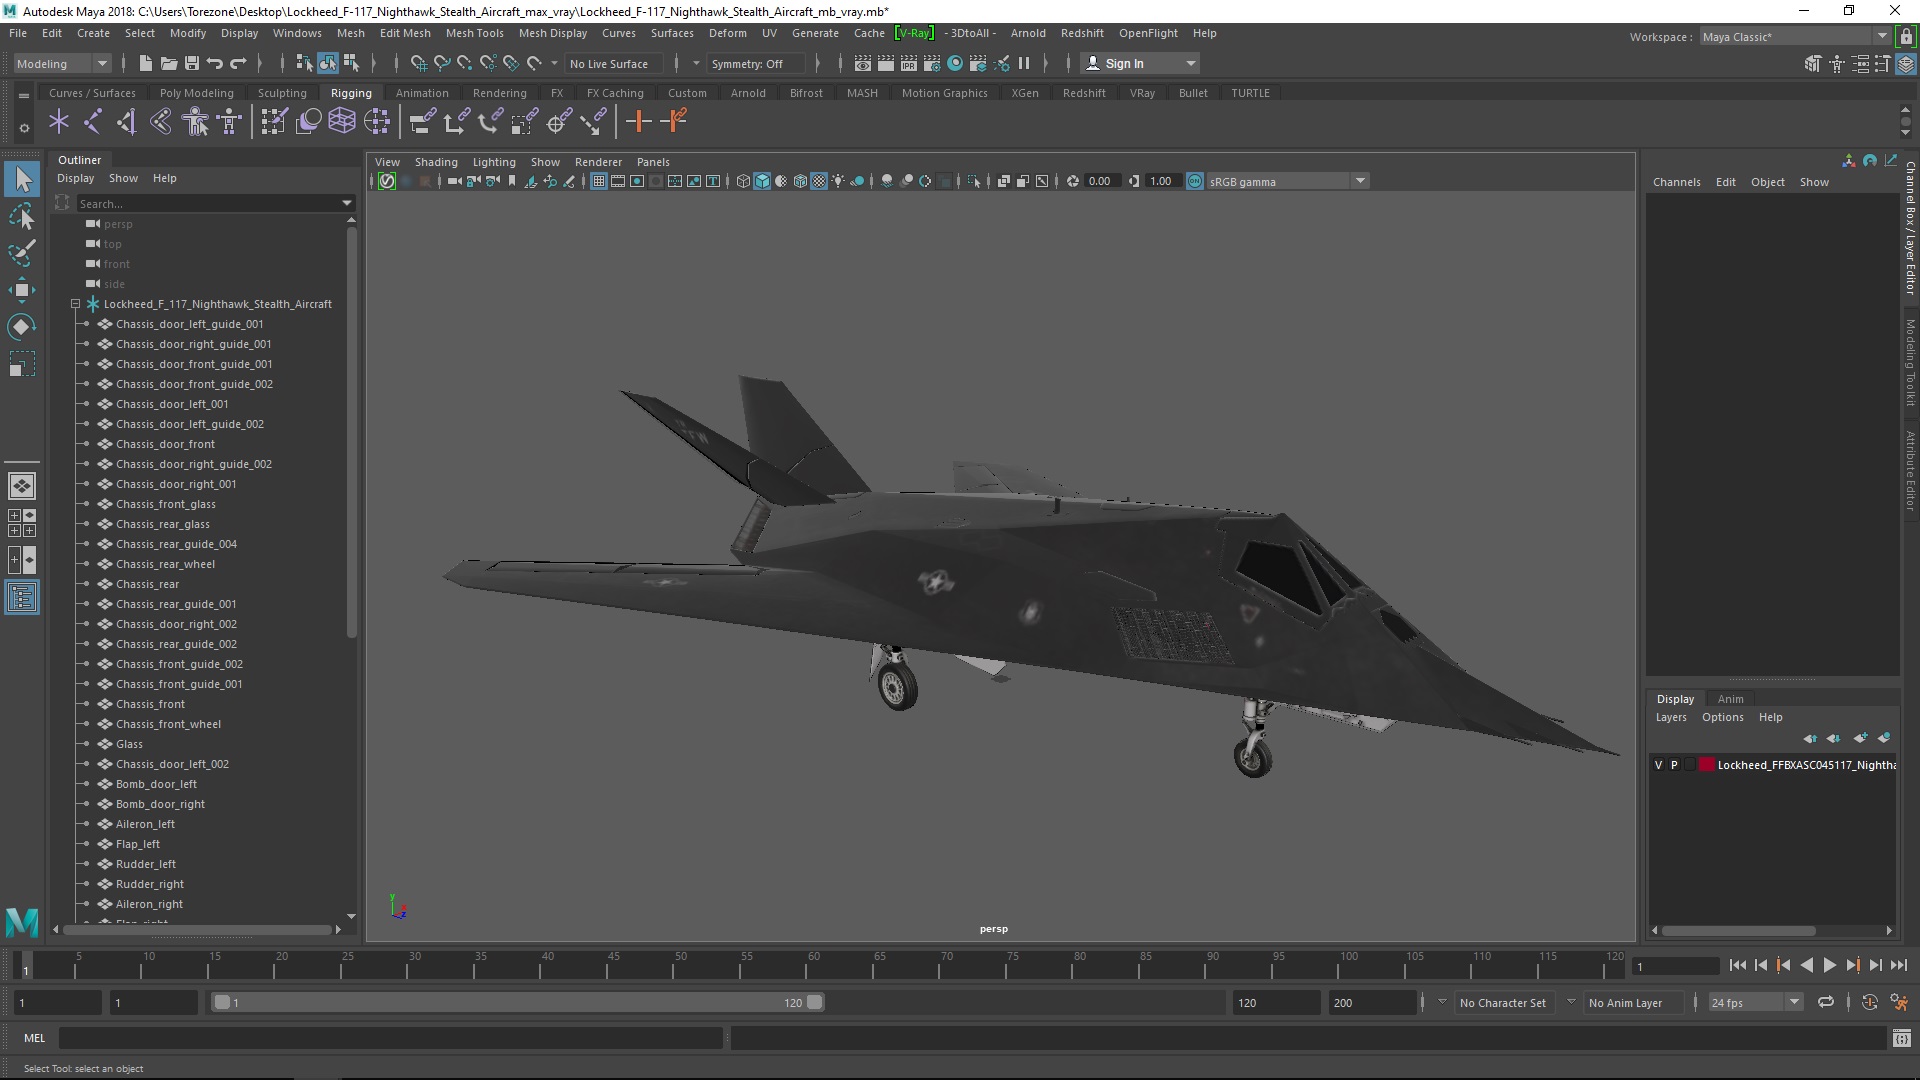Screen dimensions: 1920x1080
Task: Click the MEL command language label
Action: (35, 1038)
